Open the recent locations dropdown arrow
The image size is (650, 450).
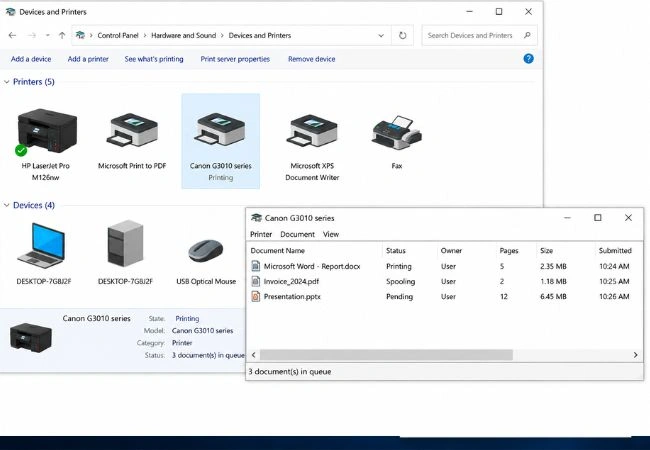pyautogui.click(x=48, y=36)
